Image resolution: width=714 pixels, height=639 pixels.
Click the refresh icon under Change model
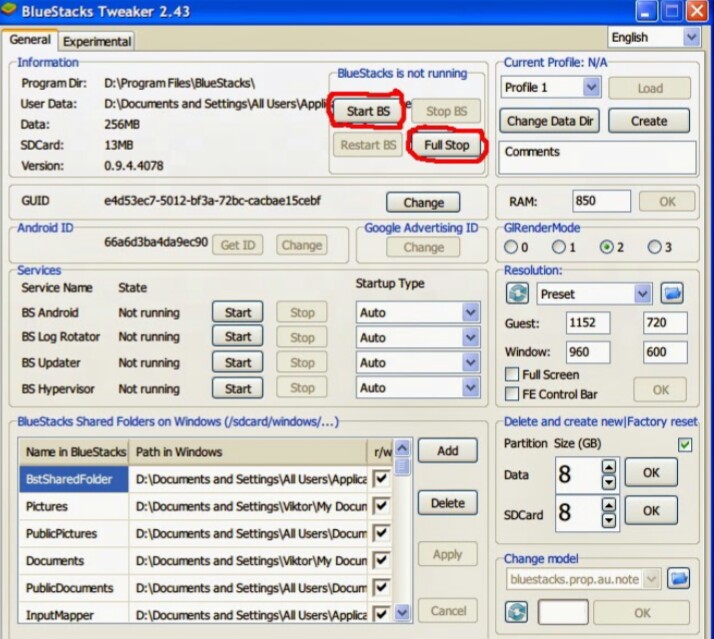coord(517,611)
